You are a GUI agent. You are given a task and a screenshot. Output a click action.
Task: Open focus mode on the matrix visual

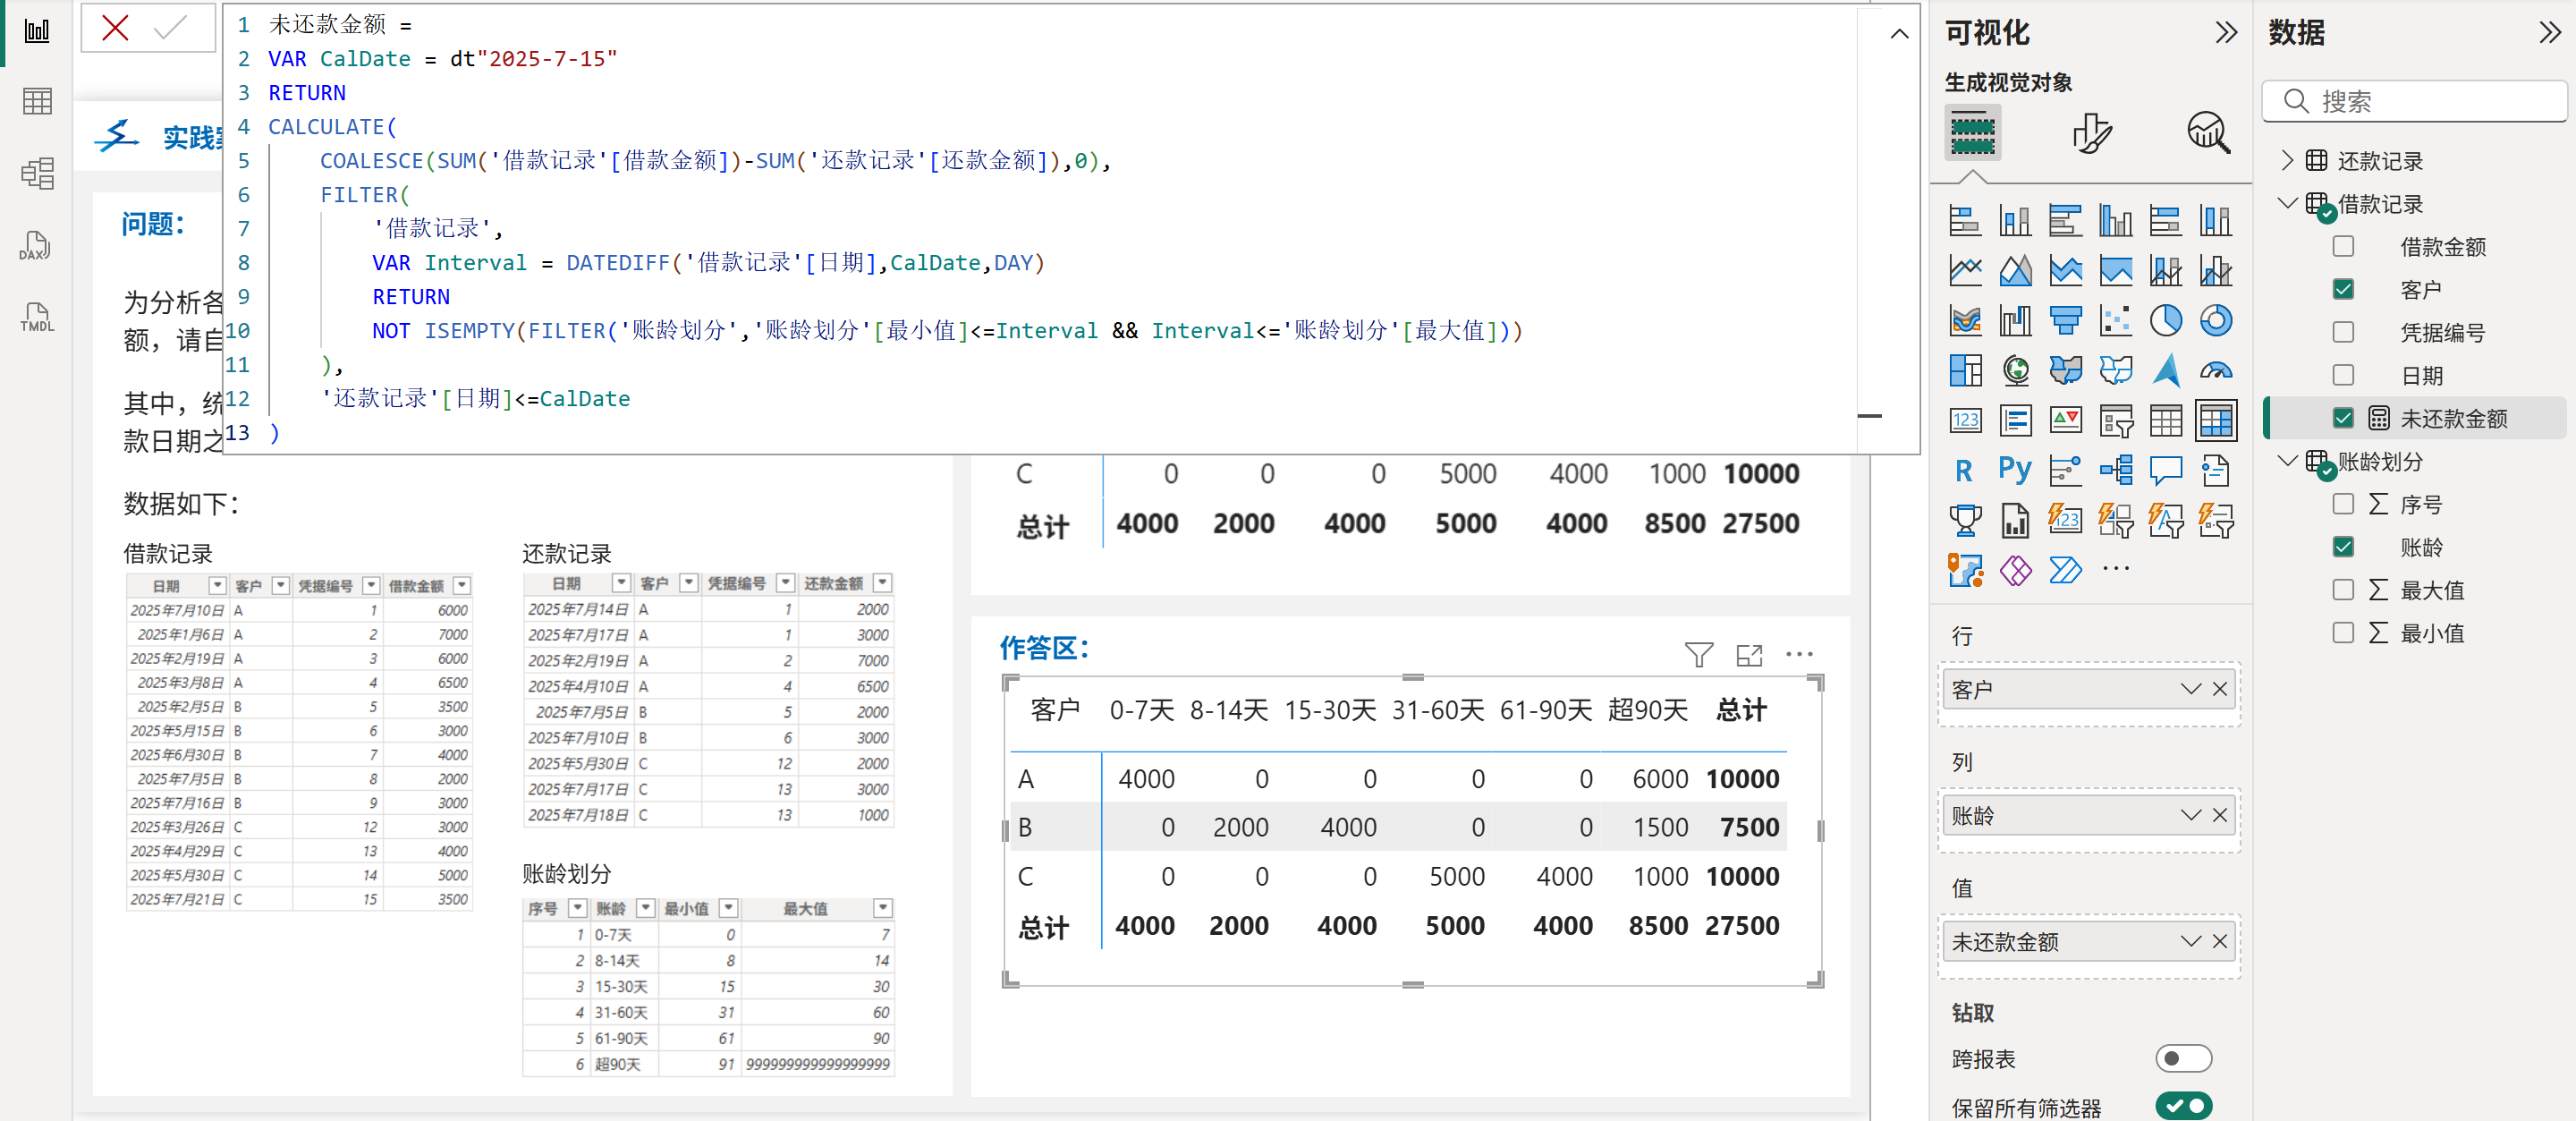(x=1749, y=654)
